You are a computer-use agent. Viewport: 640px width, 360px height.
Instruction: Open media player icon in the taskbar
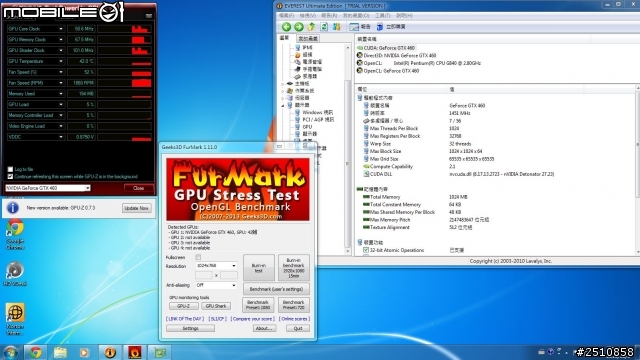(84, 352)
